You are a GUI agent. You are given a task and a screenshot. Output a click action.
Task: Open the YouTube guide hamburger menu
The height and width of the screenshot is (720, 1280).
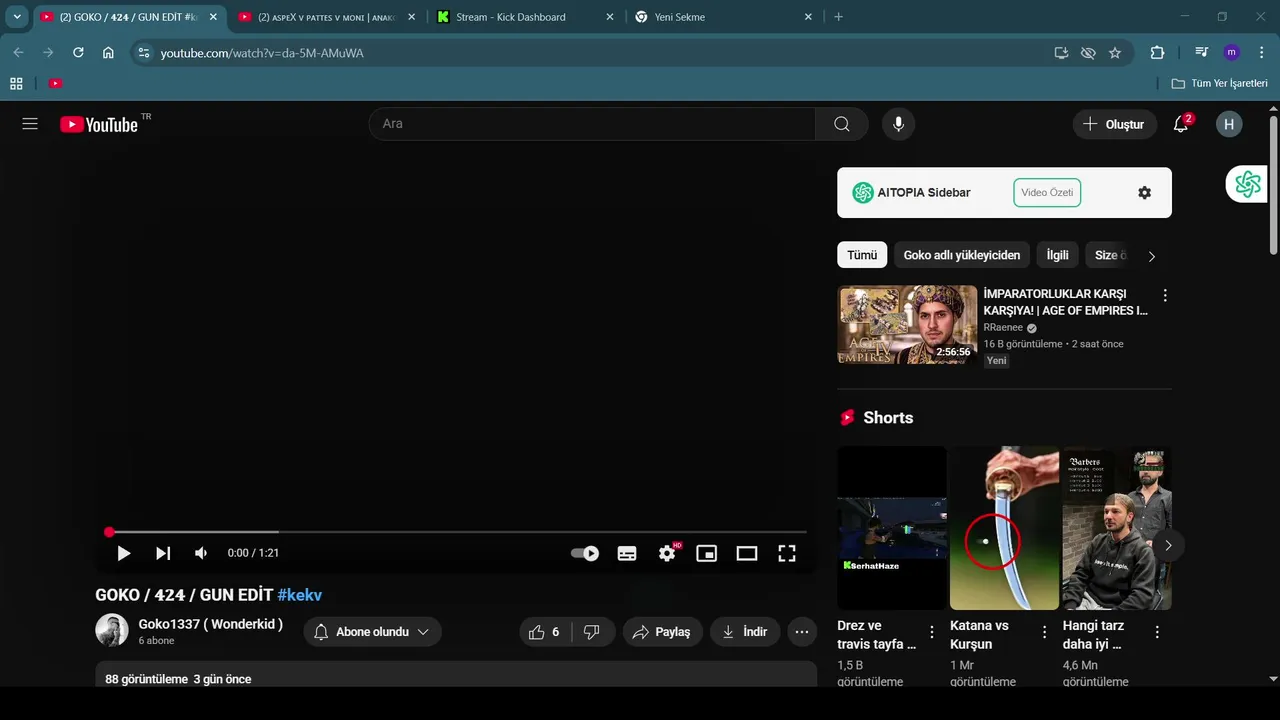(30, 124)
